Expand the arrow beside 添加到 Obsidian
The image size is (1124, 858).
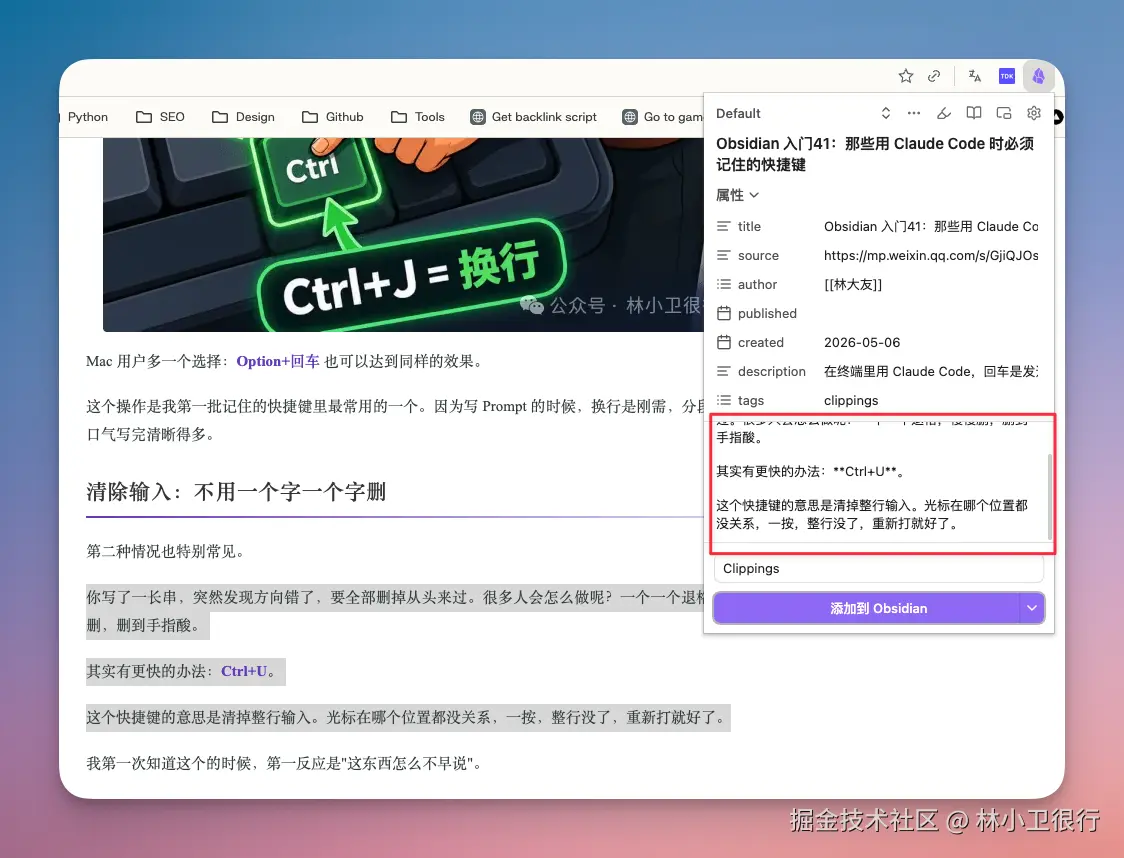click(1032, 609)
